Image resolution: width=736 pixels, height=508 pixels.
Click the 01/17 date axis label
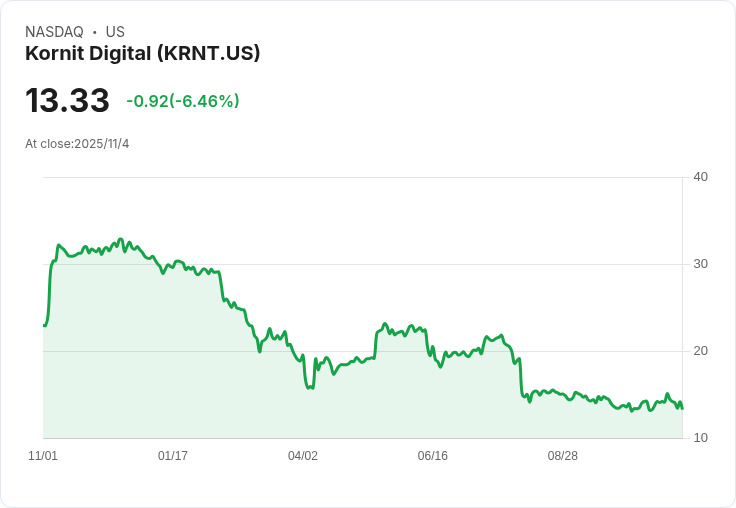173,455
